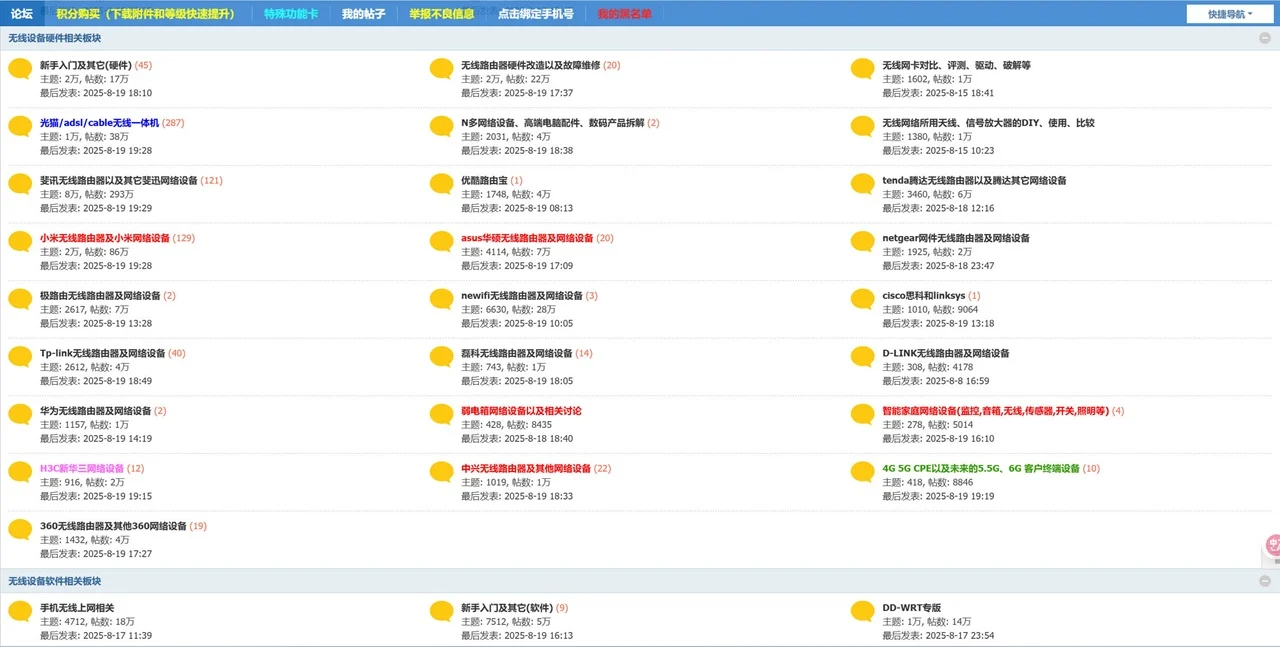Screen dimensions: 1280x647
Task: Click the bubble icon beside 新手入门及其它(软件)
Action: (x=442, y=612)
